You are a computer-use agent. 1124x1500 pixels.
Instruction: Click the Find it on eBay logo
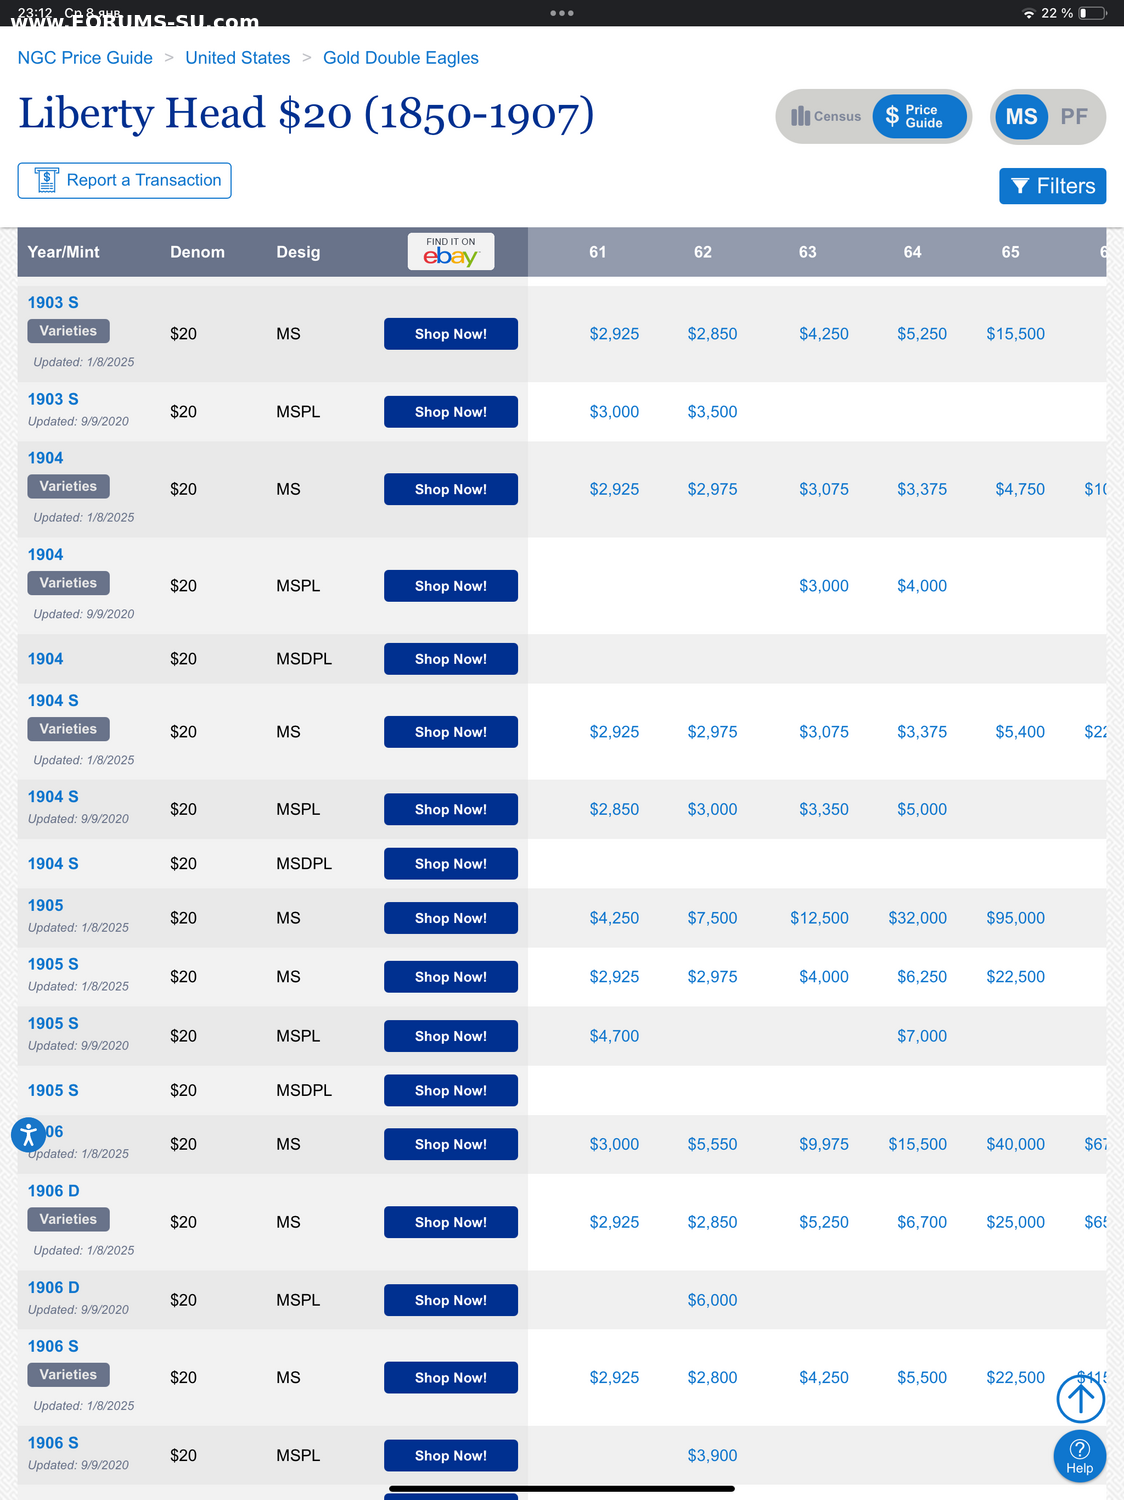(x=451, y=252)
